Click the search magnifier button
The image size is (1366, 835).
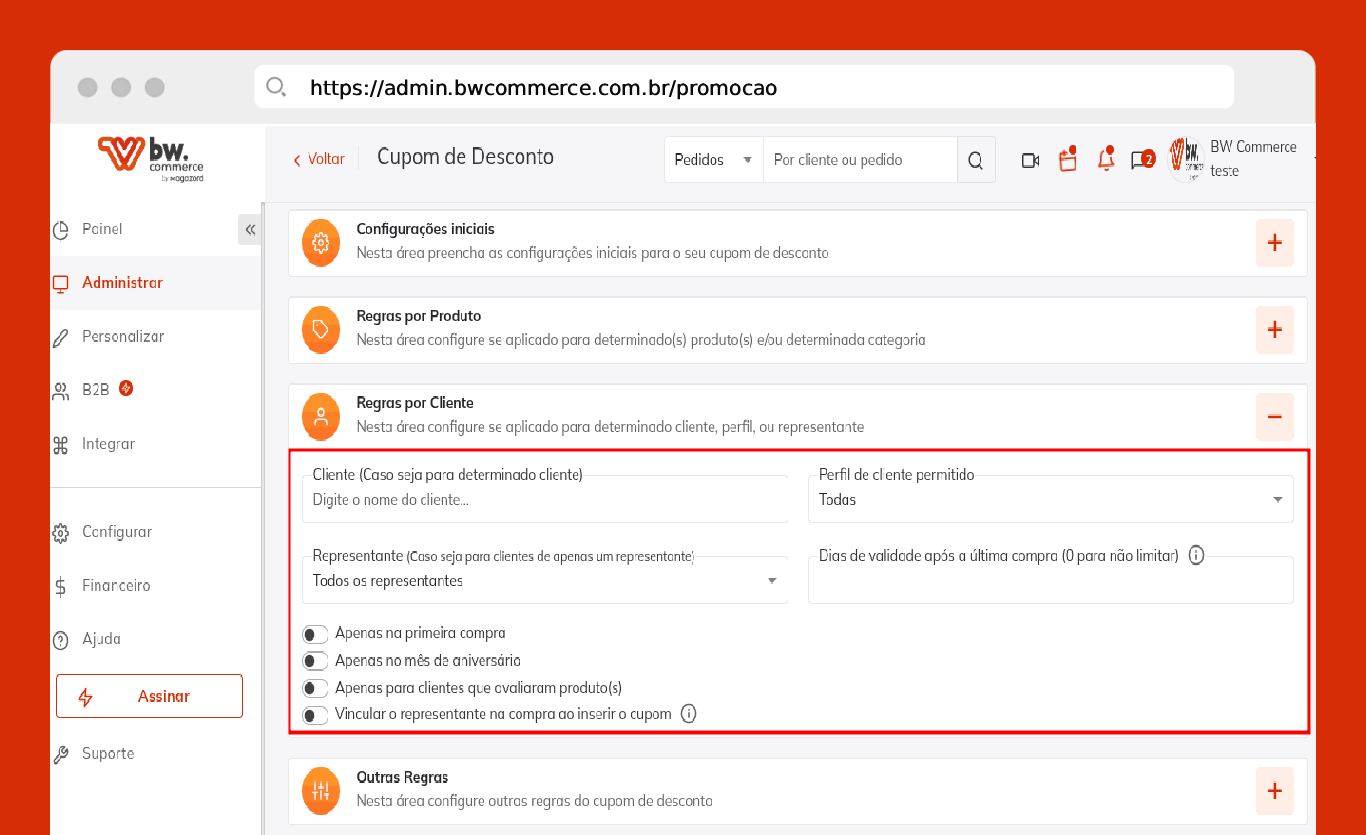pyautogui.click(x=976, y=160)
